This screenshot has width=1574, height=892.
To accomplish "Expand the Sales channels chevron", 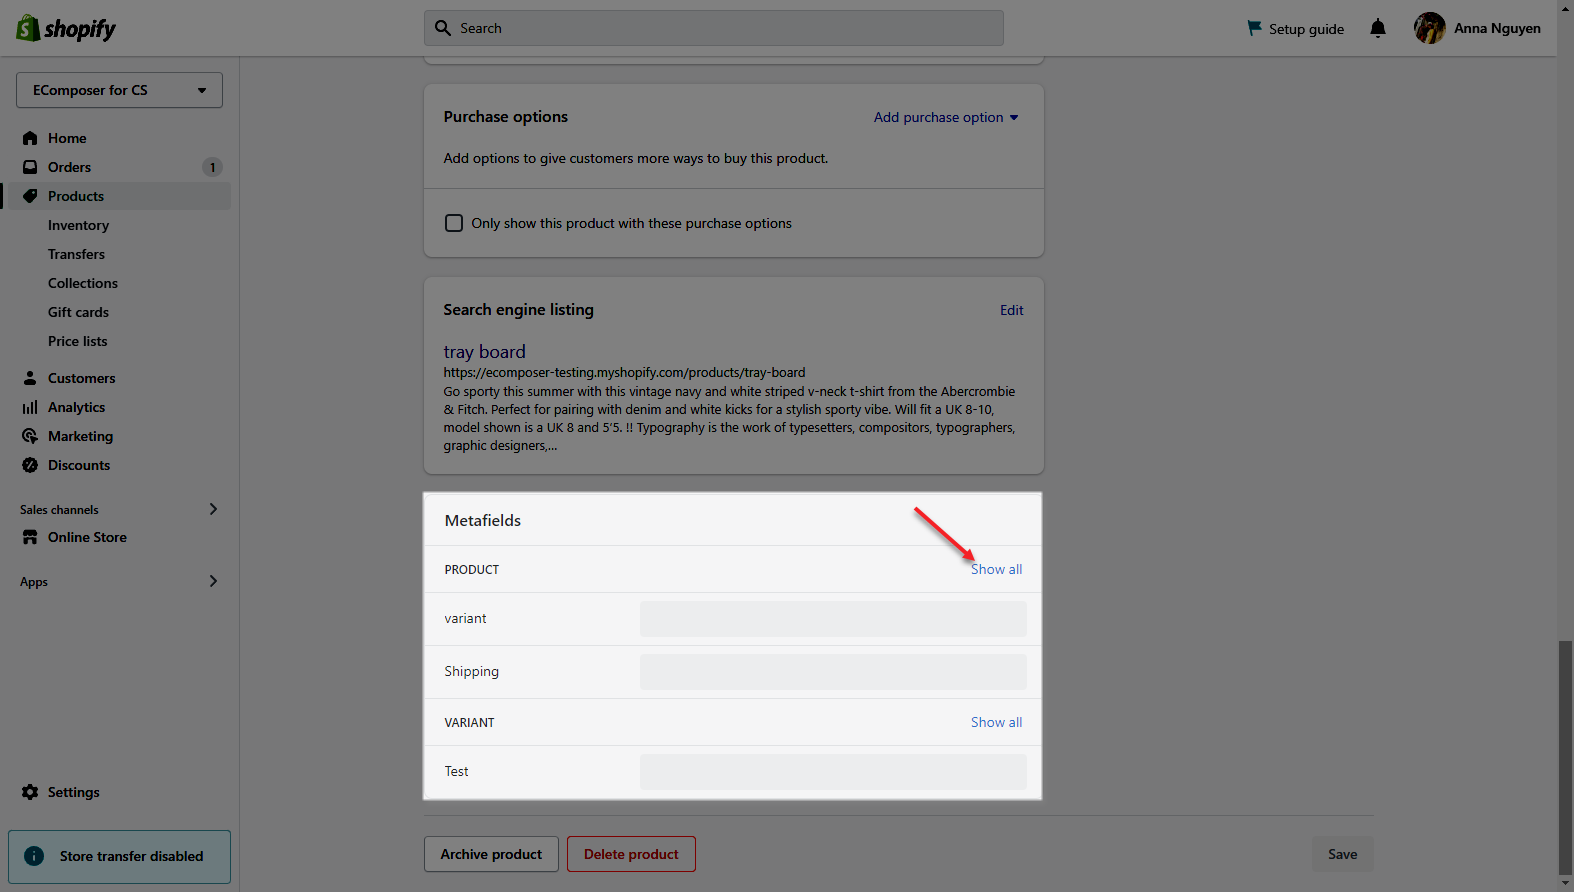I will [x=213, y=509].
